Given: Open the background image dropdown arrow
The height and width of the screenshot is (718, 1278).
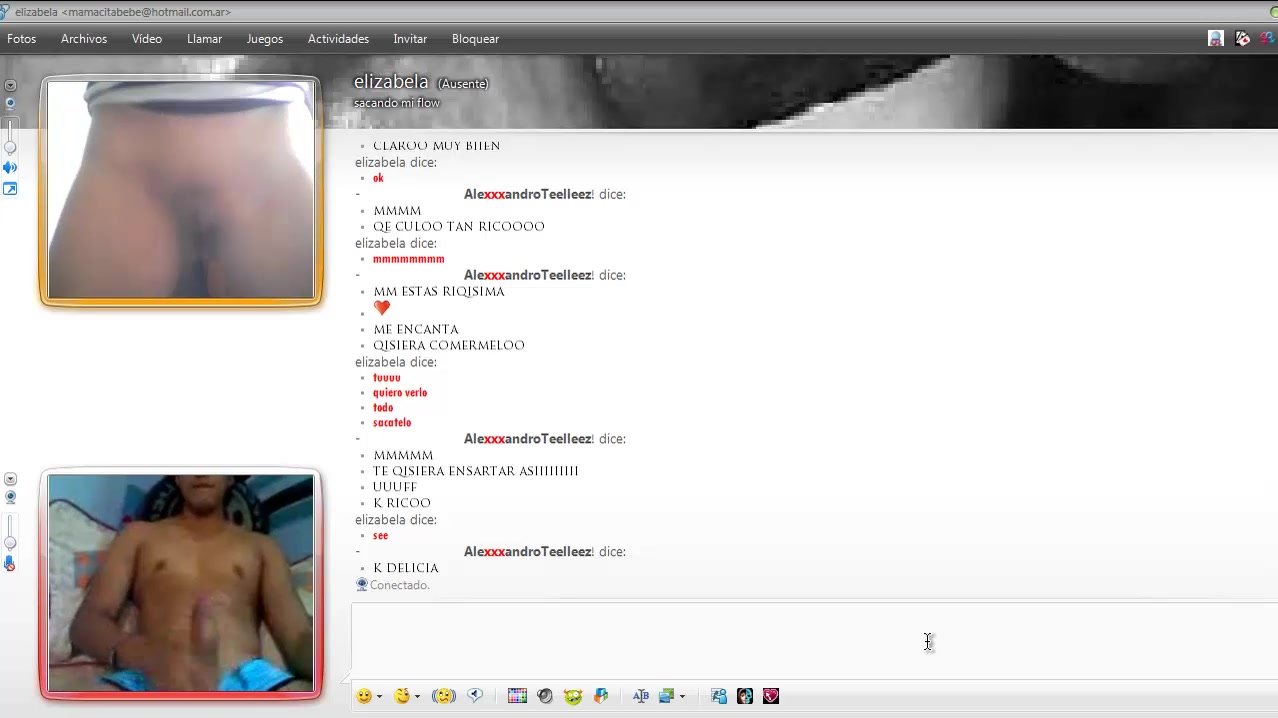Looking at the screenshot, I should point(682,697).
